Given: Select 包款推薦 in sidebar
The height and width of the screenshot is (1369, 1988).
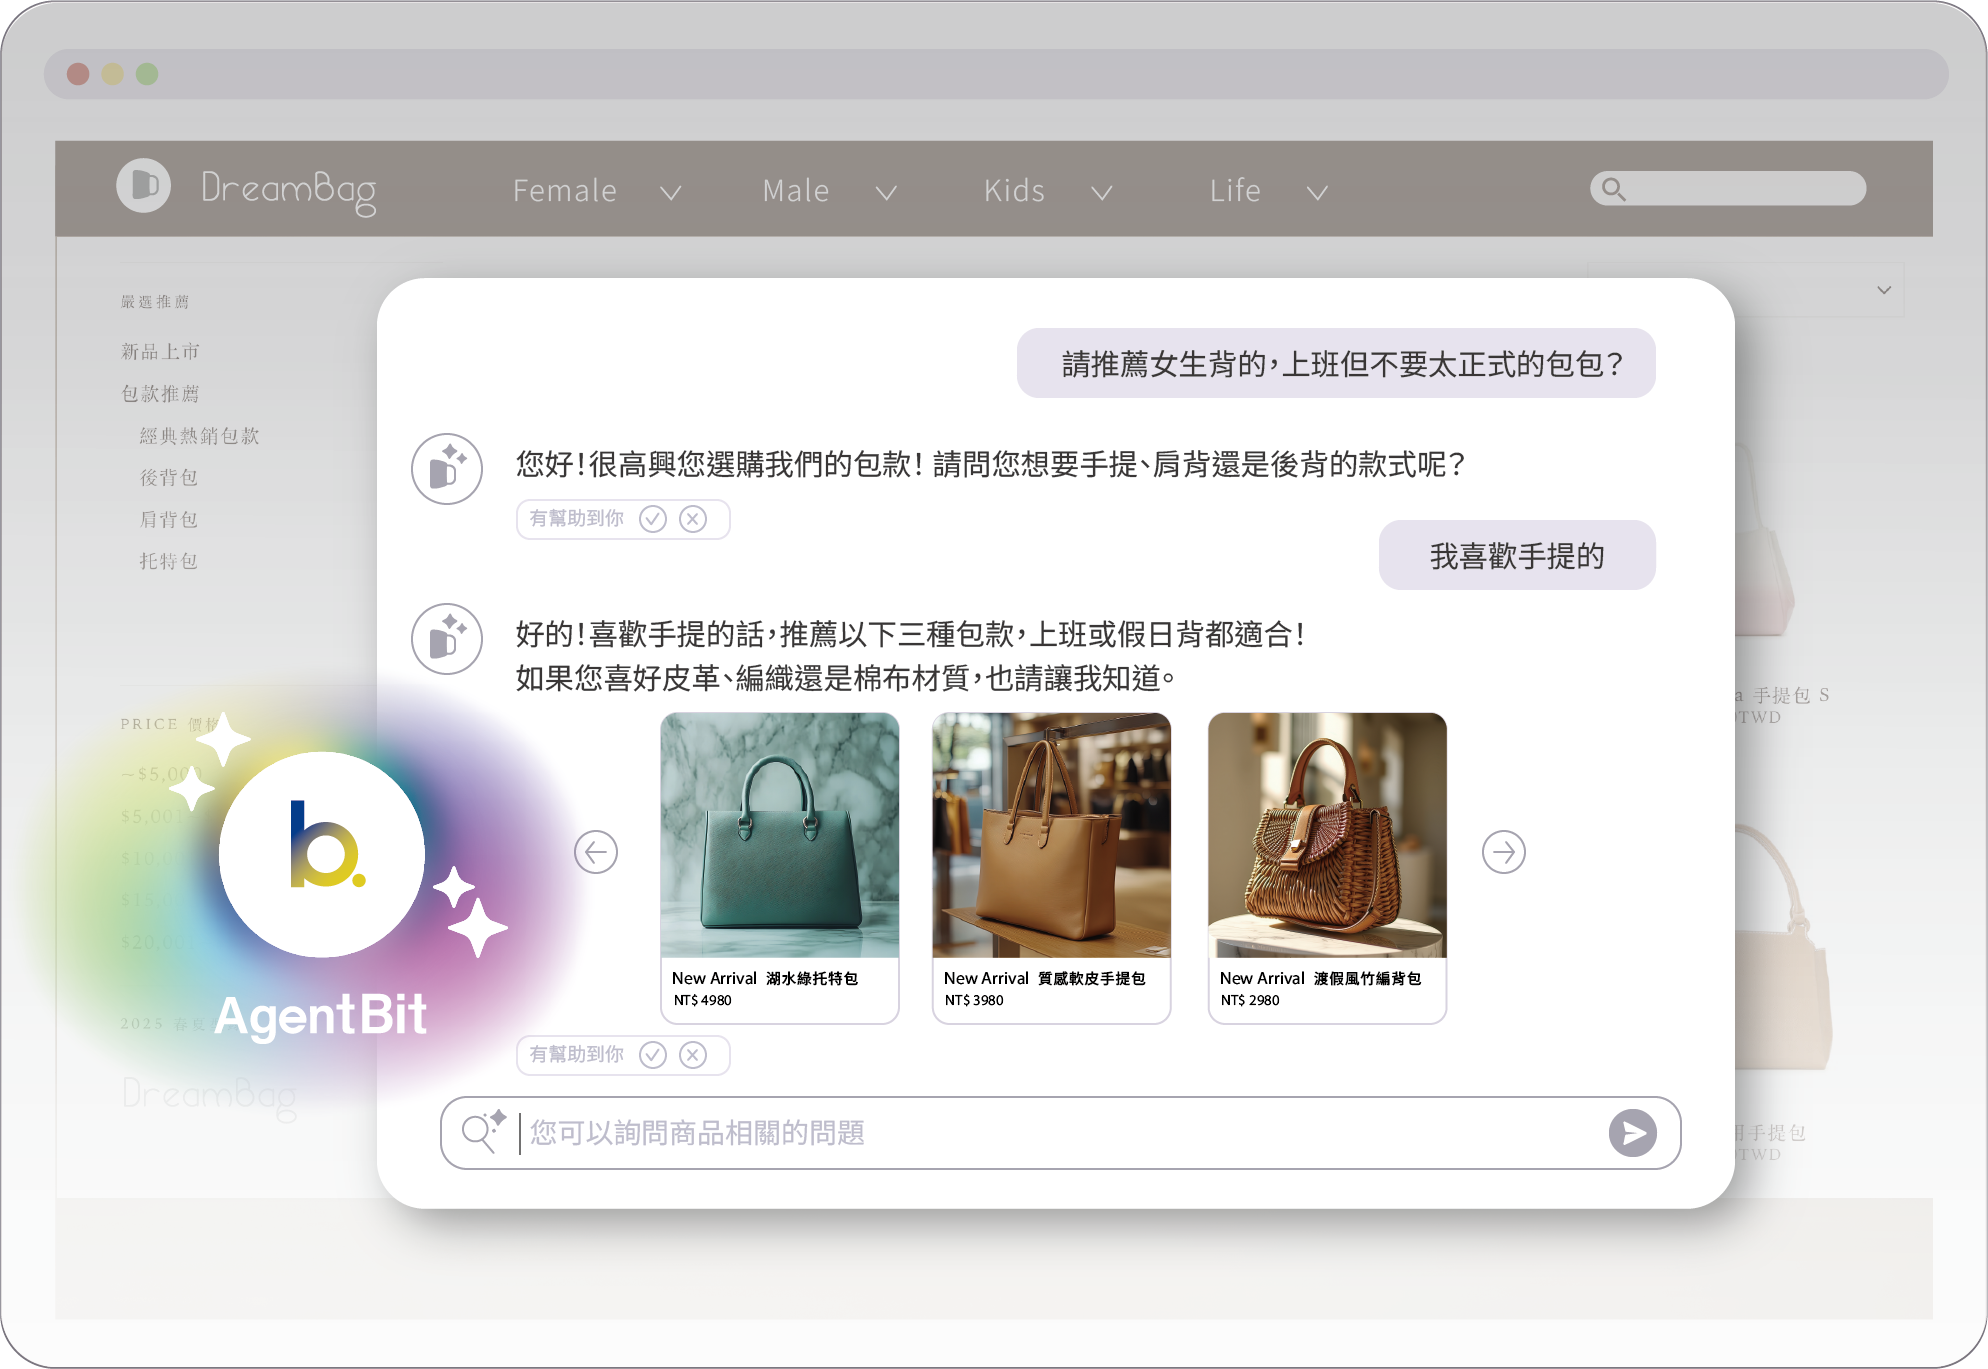Looking at the screenshot, I should pyautogui.click(x=160, y=394).
